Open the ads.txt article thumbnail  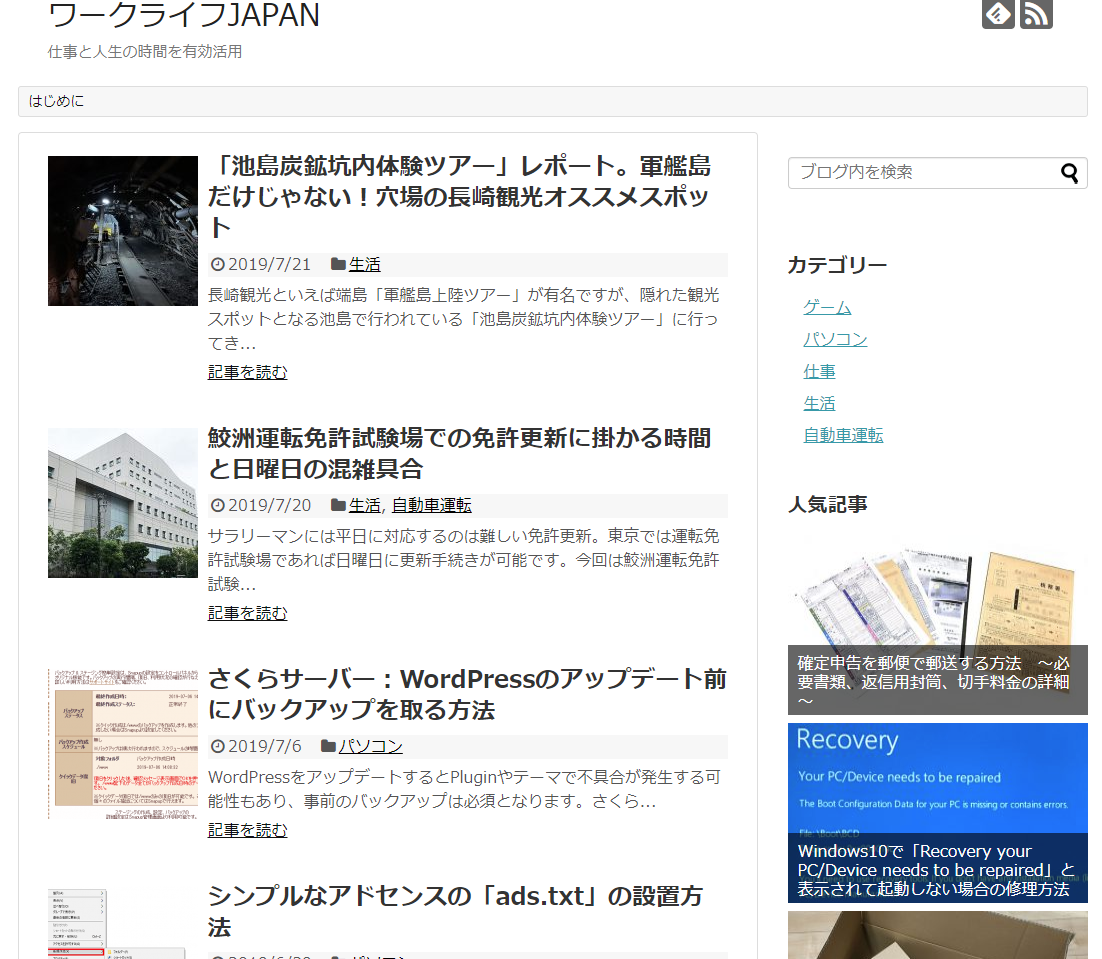click(x=123, y=922)
